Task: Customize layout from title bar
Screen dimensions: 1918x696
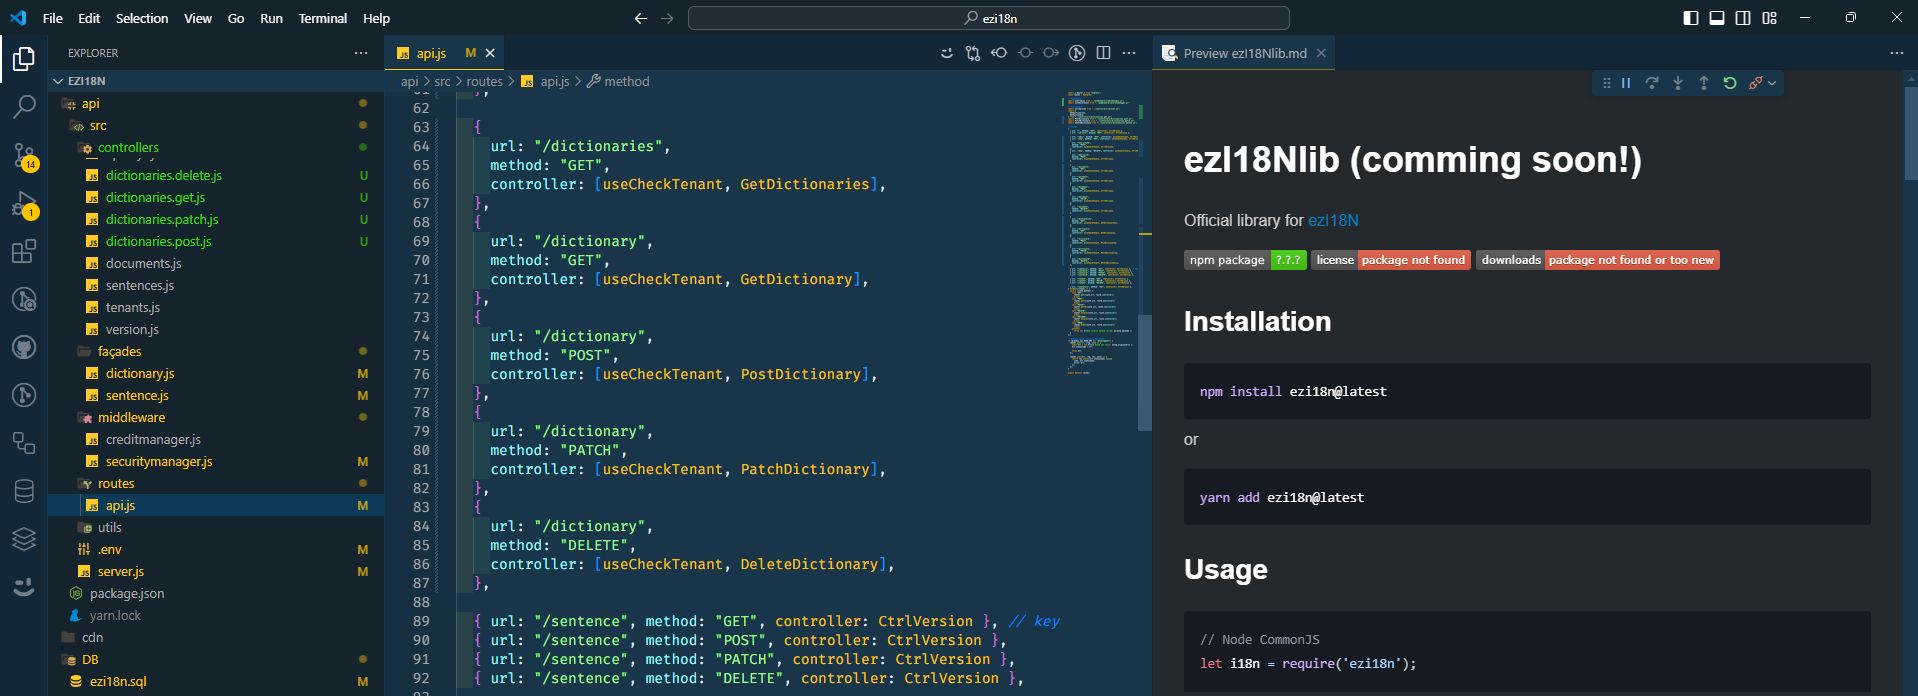Action: [1770, 18]
